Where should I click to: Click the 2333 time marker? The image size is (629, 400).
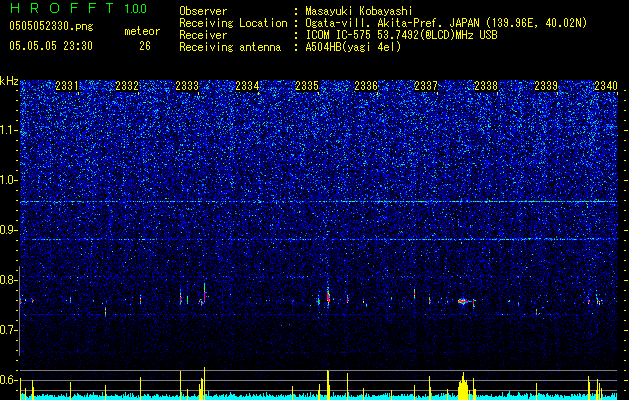tap(187, 85)
